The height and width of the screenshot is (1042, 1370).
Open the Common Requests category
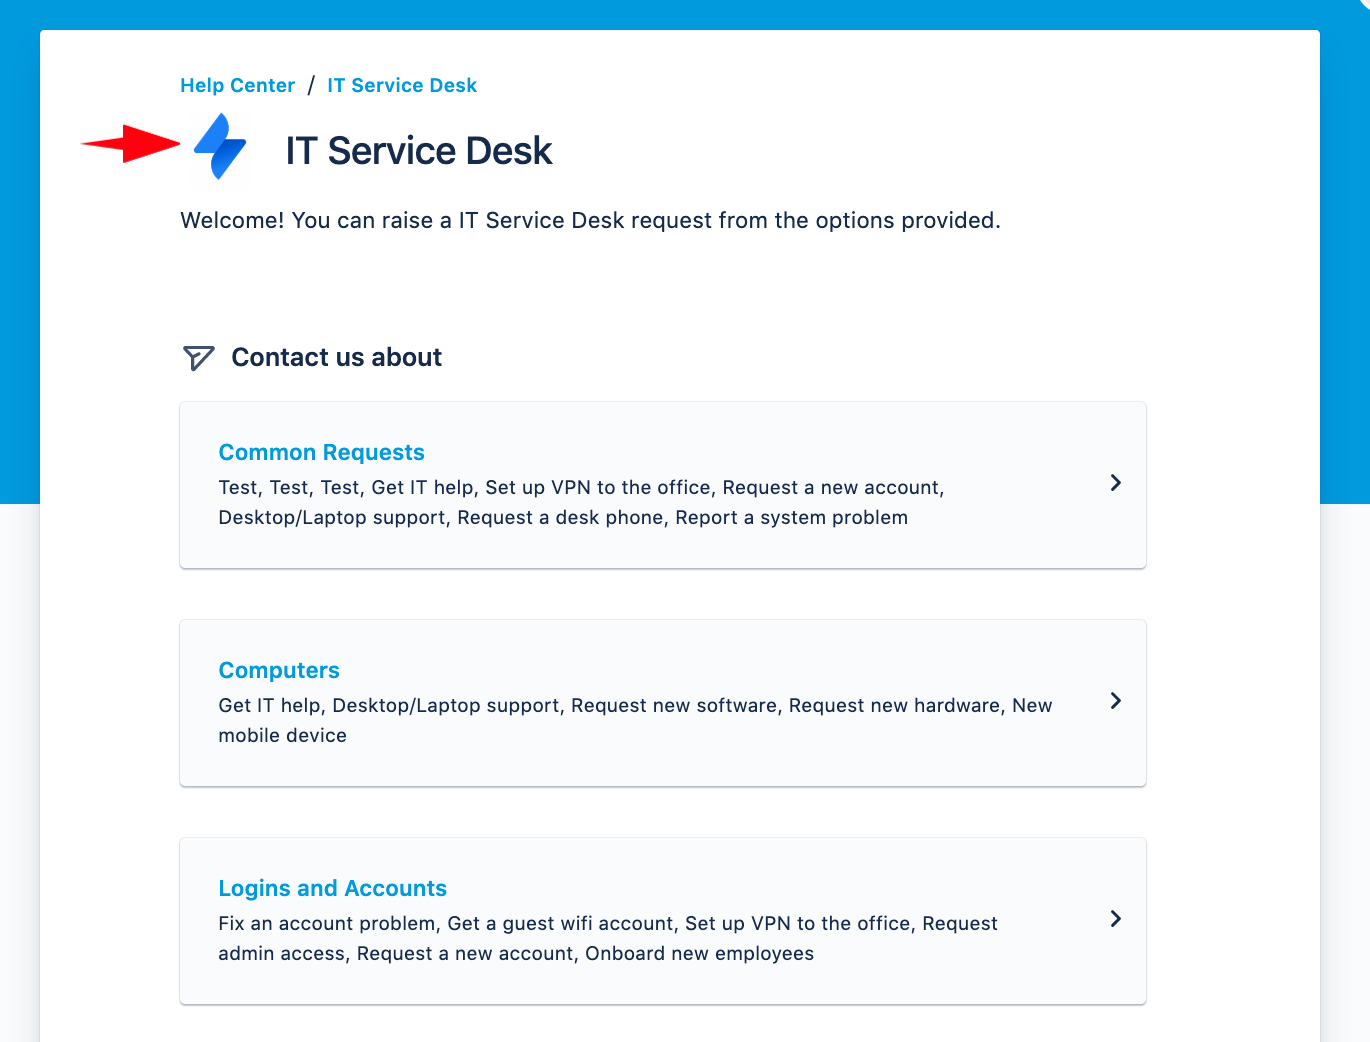tap(321, 452)
